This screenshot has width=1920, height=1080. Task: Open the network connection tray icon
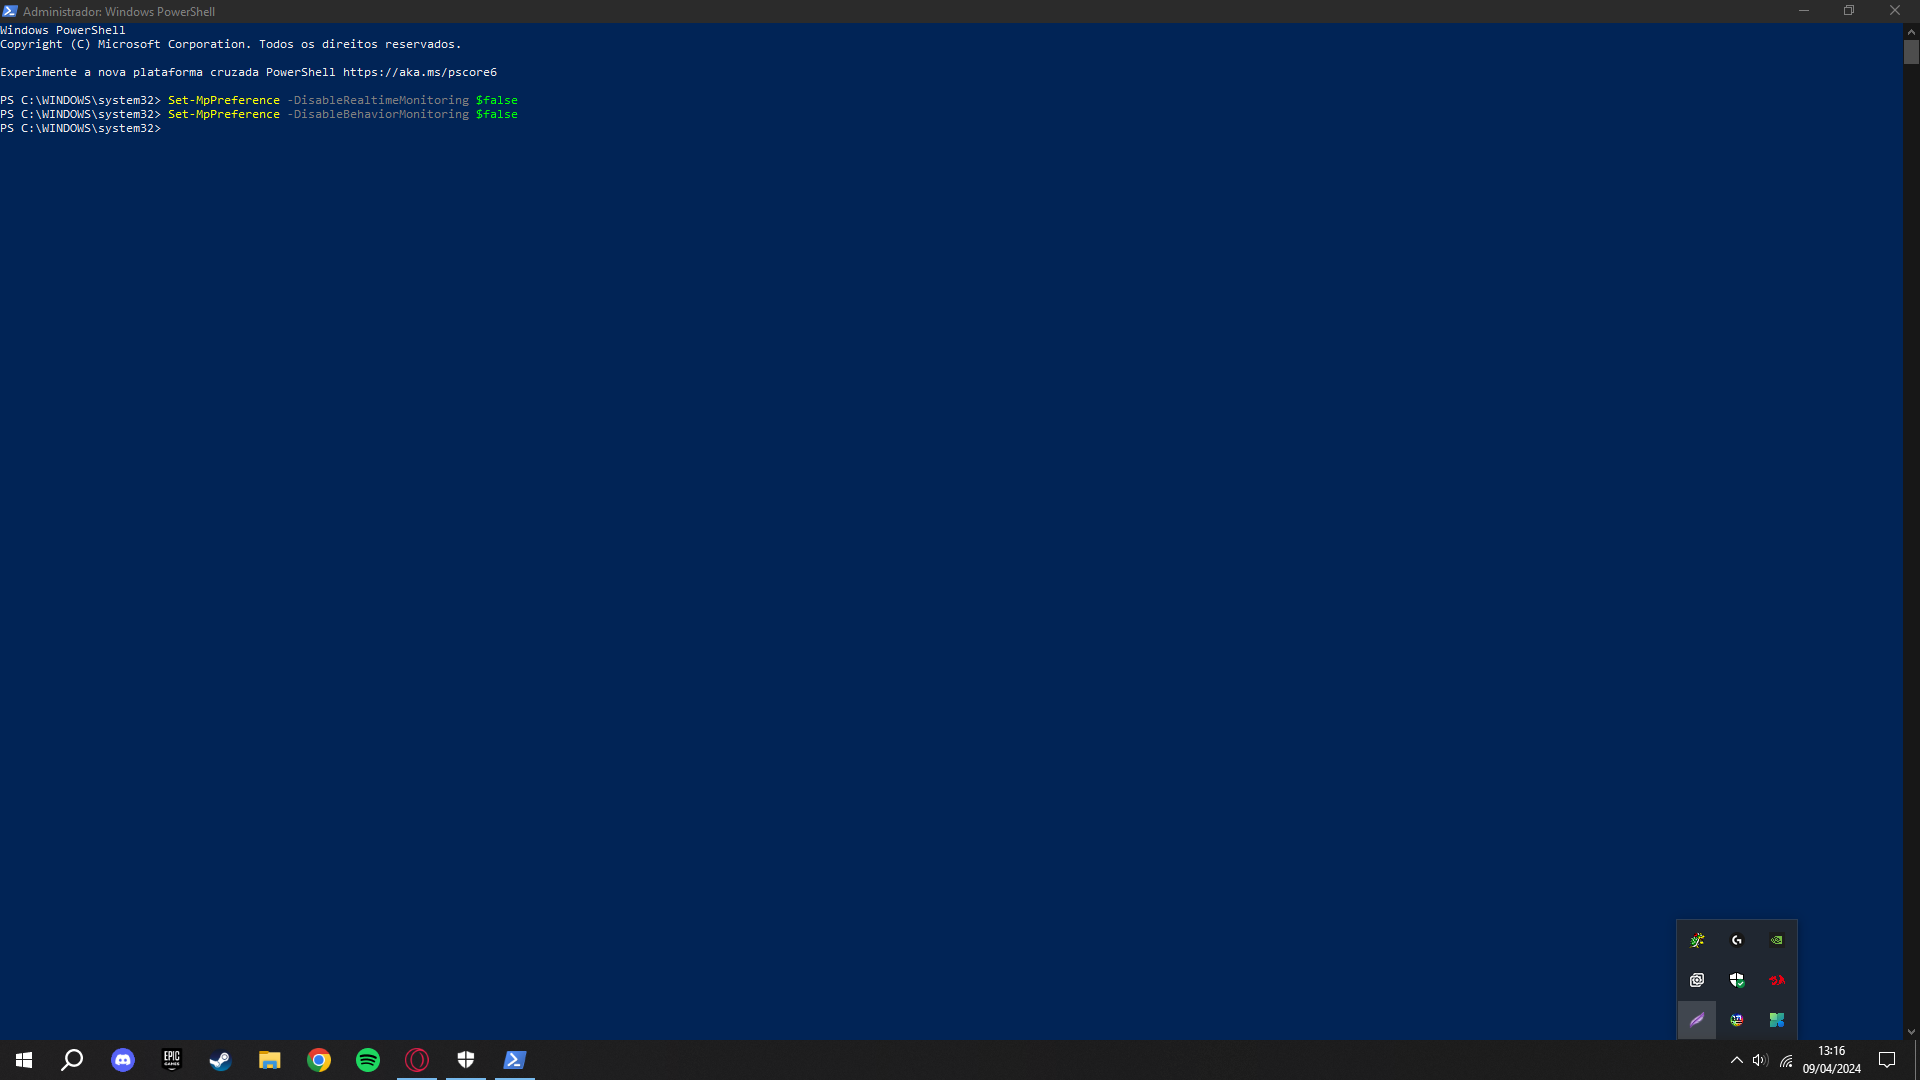1786,1060
